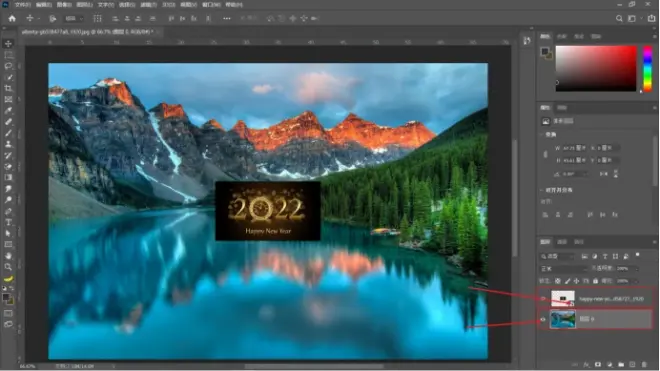
Task: Open the layer blend mode dropdown
Action: [564, 268]
